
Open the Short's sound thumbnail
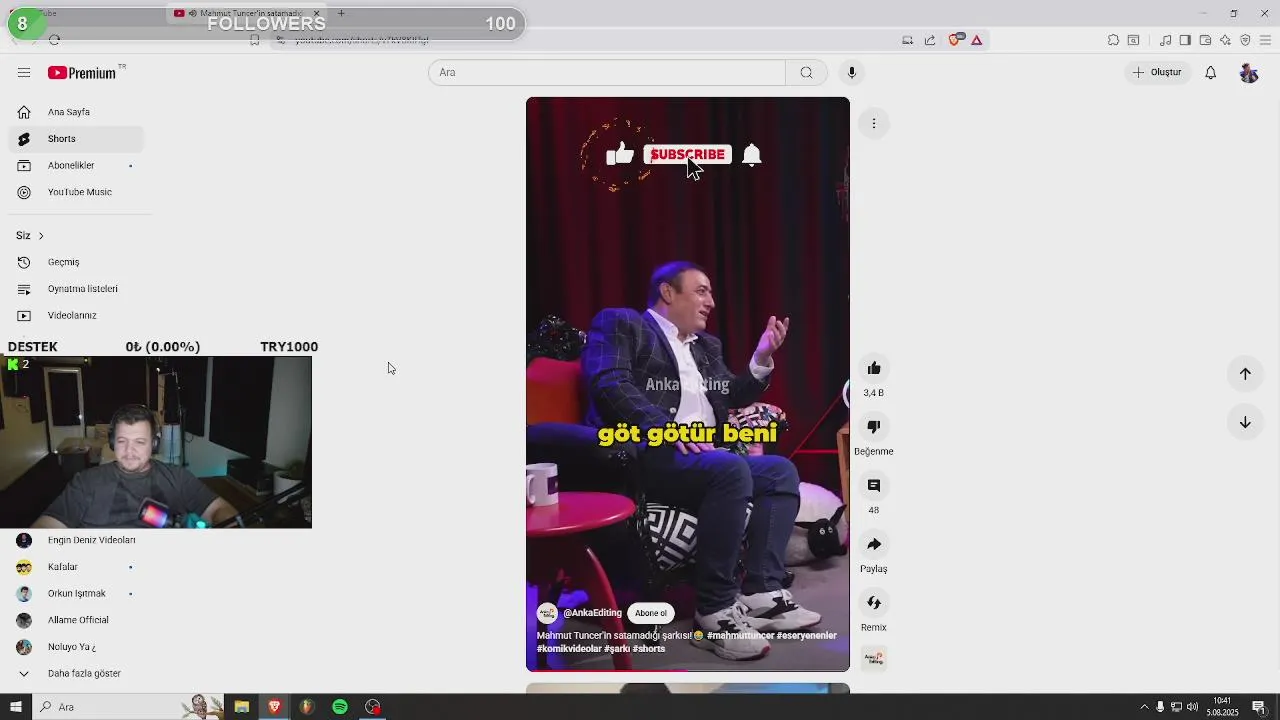(875, 658)
